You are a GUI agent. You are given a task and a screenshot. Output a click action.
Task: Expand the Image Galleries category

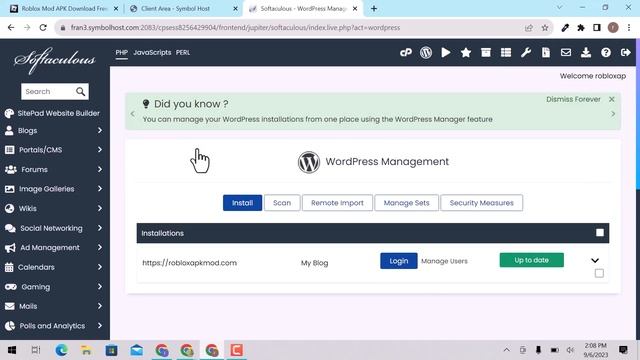53,189
